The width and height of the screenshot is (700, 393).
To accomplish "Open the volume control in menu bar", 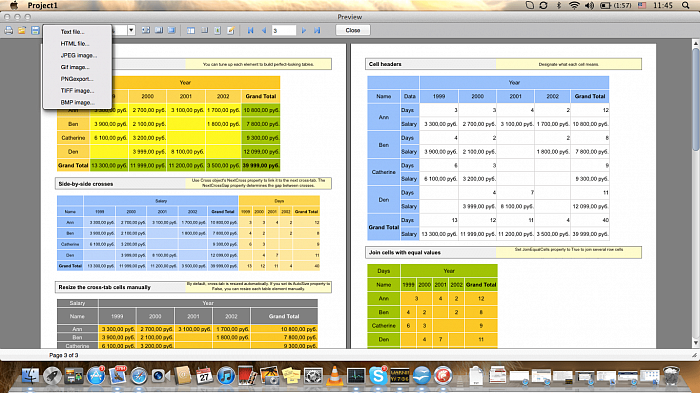I will tap(589, 5).
